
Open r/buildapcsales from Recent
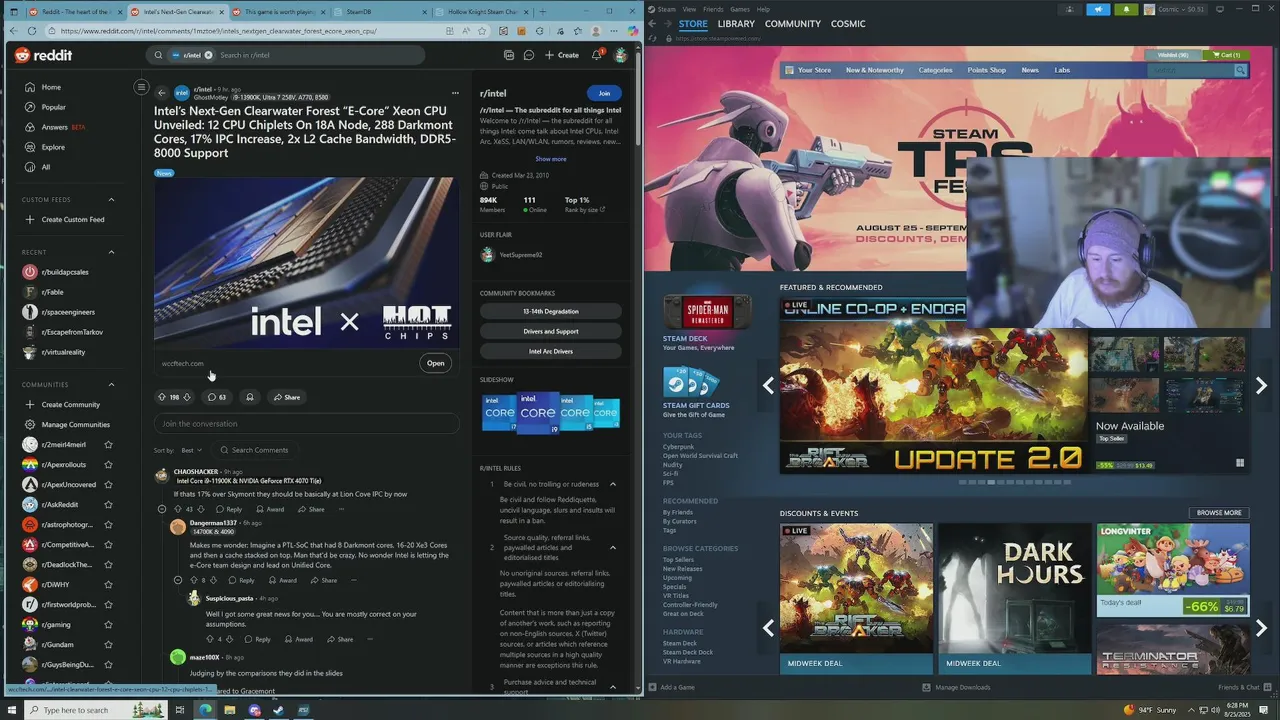point(64,272)
